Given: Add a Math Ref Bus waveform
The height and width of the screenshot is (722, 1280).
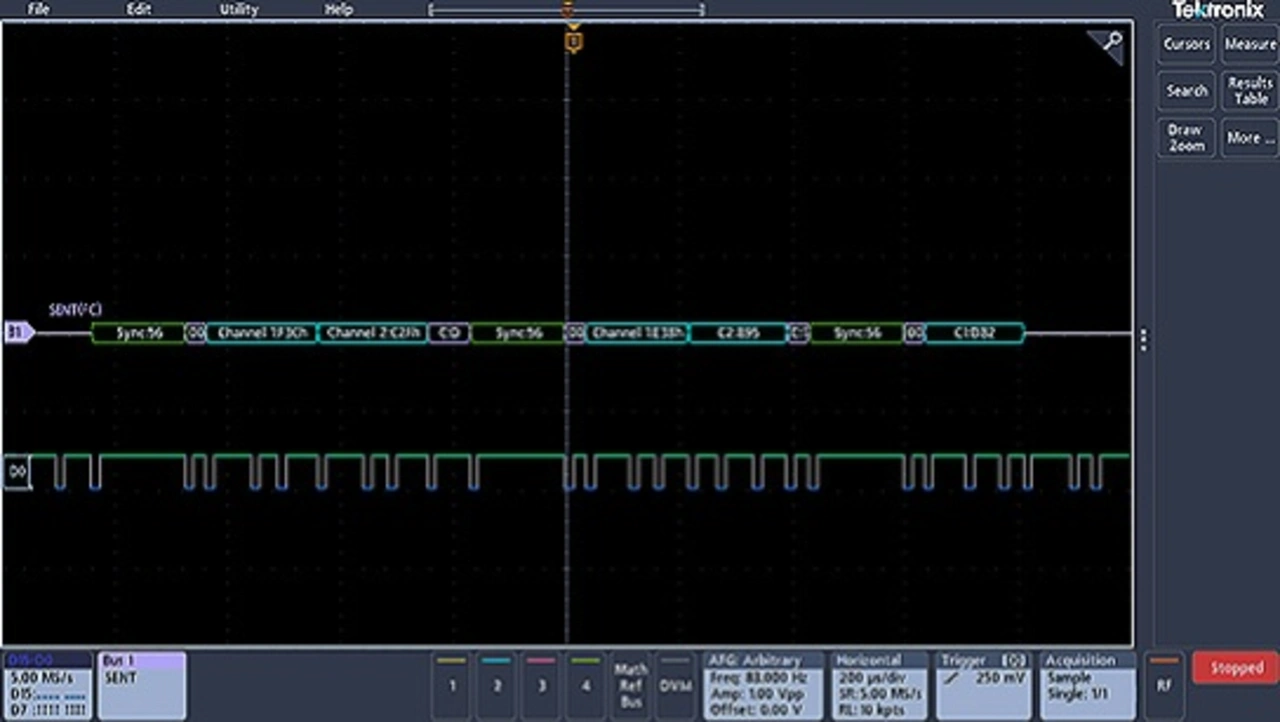Looking at the screenshot, I should pos(630,685).
